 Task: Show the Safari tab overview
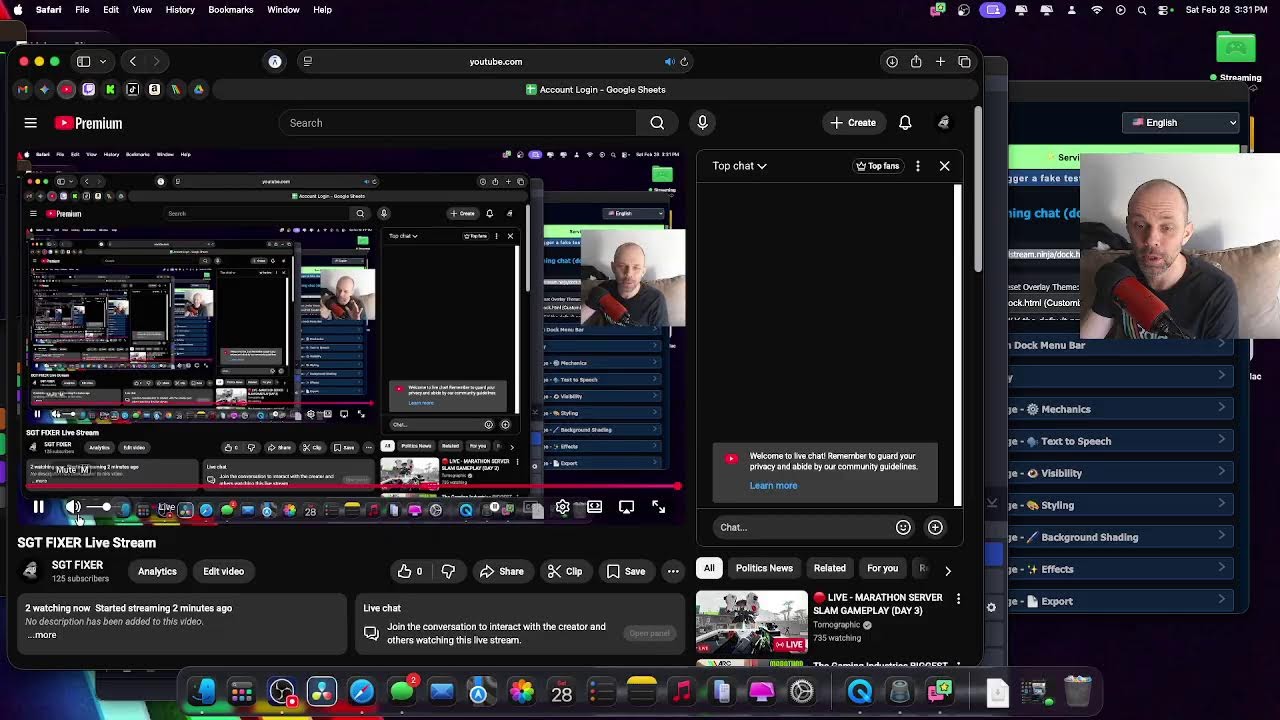[964, 62]
